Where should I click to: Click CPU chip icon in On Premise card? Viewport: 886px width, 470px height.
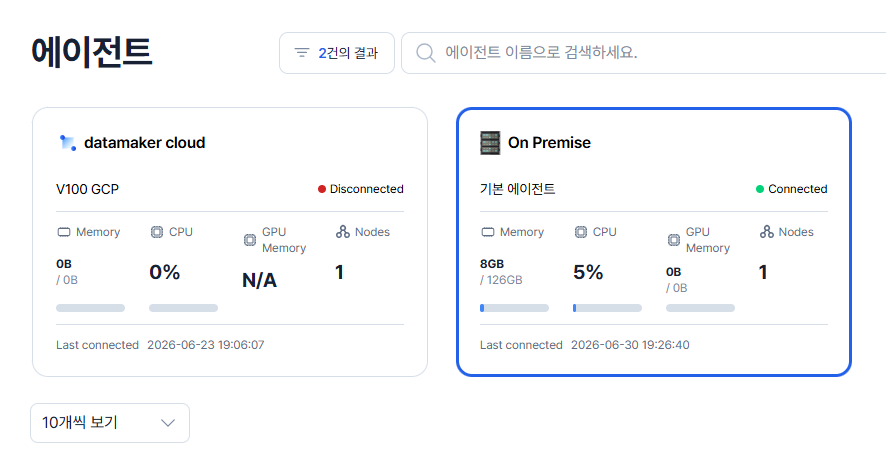point(580,232)
